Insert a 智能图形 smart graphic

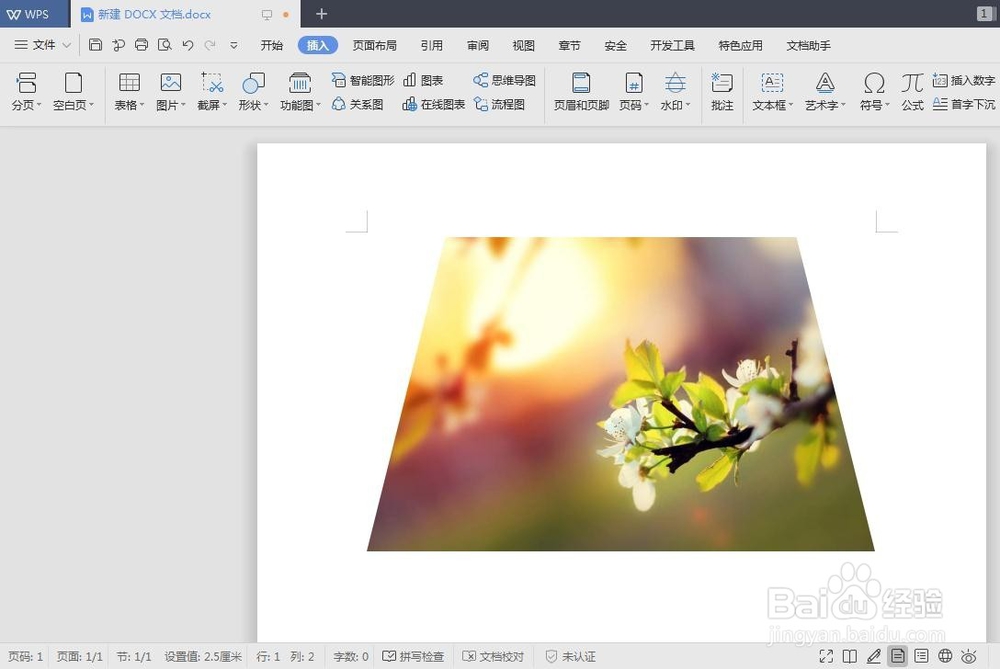363,80
